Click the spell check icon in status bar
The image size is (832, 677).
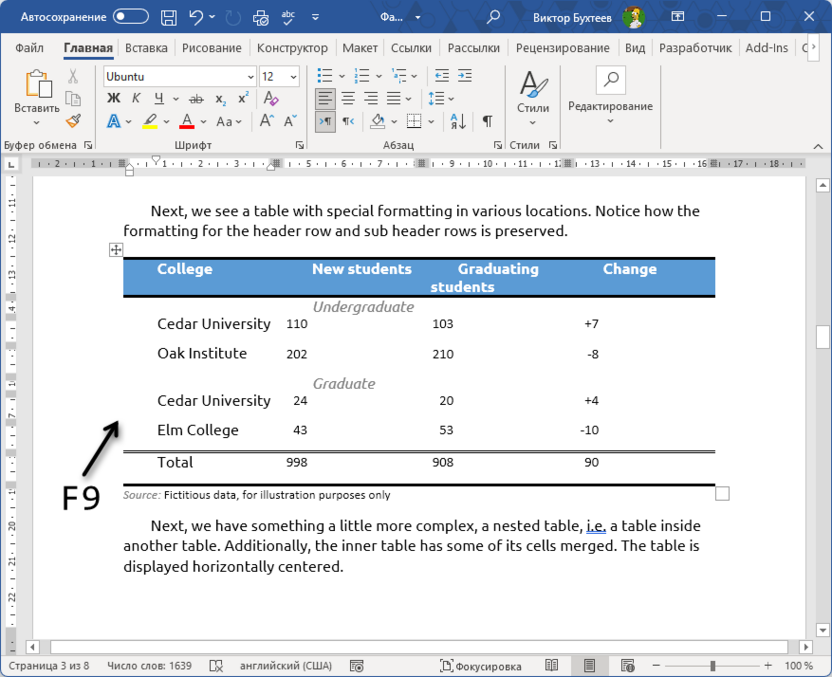(x=215, y=664)
